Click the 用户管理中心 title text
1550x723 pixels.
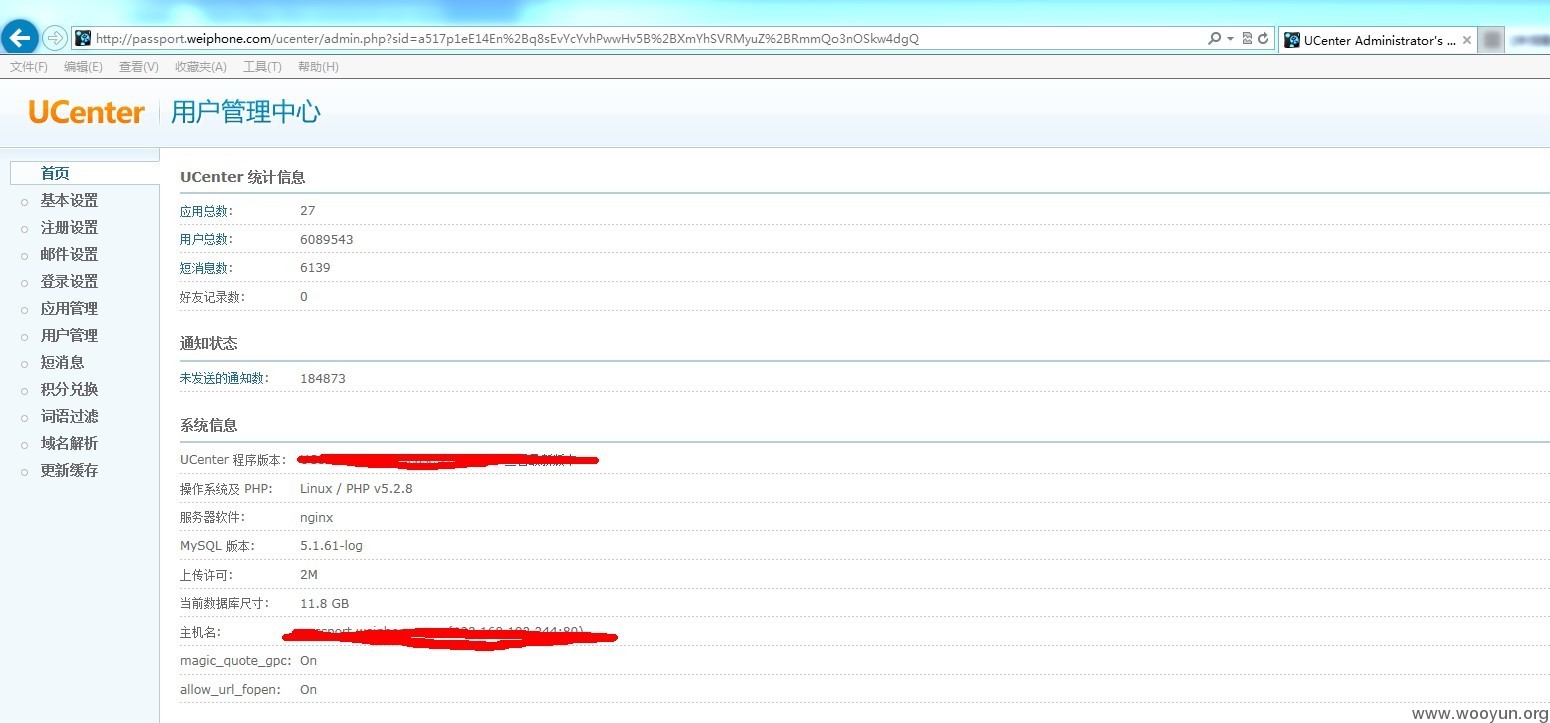246,111
